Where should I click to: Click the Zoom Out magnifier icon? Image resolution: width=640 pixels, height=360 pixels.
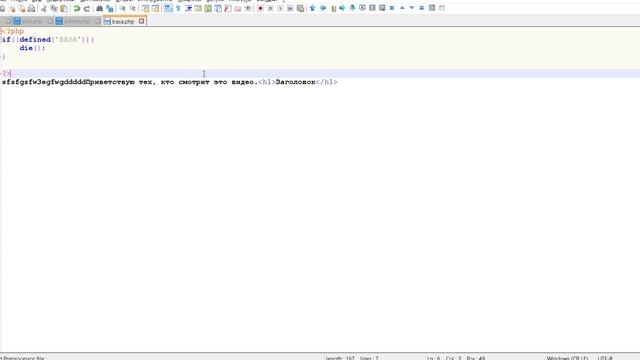click(x=132, y=8)
